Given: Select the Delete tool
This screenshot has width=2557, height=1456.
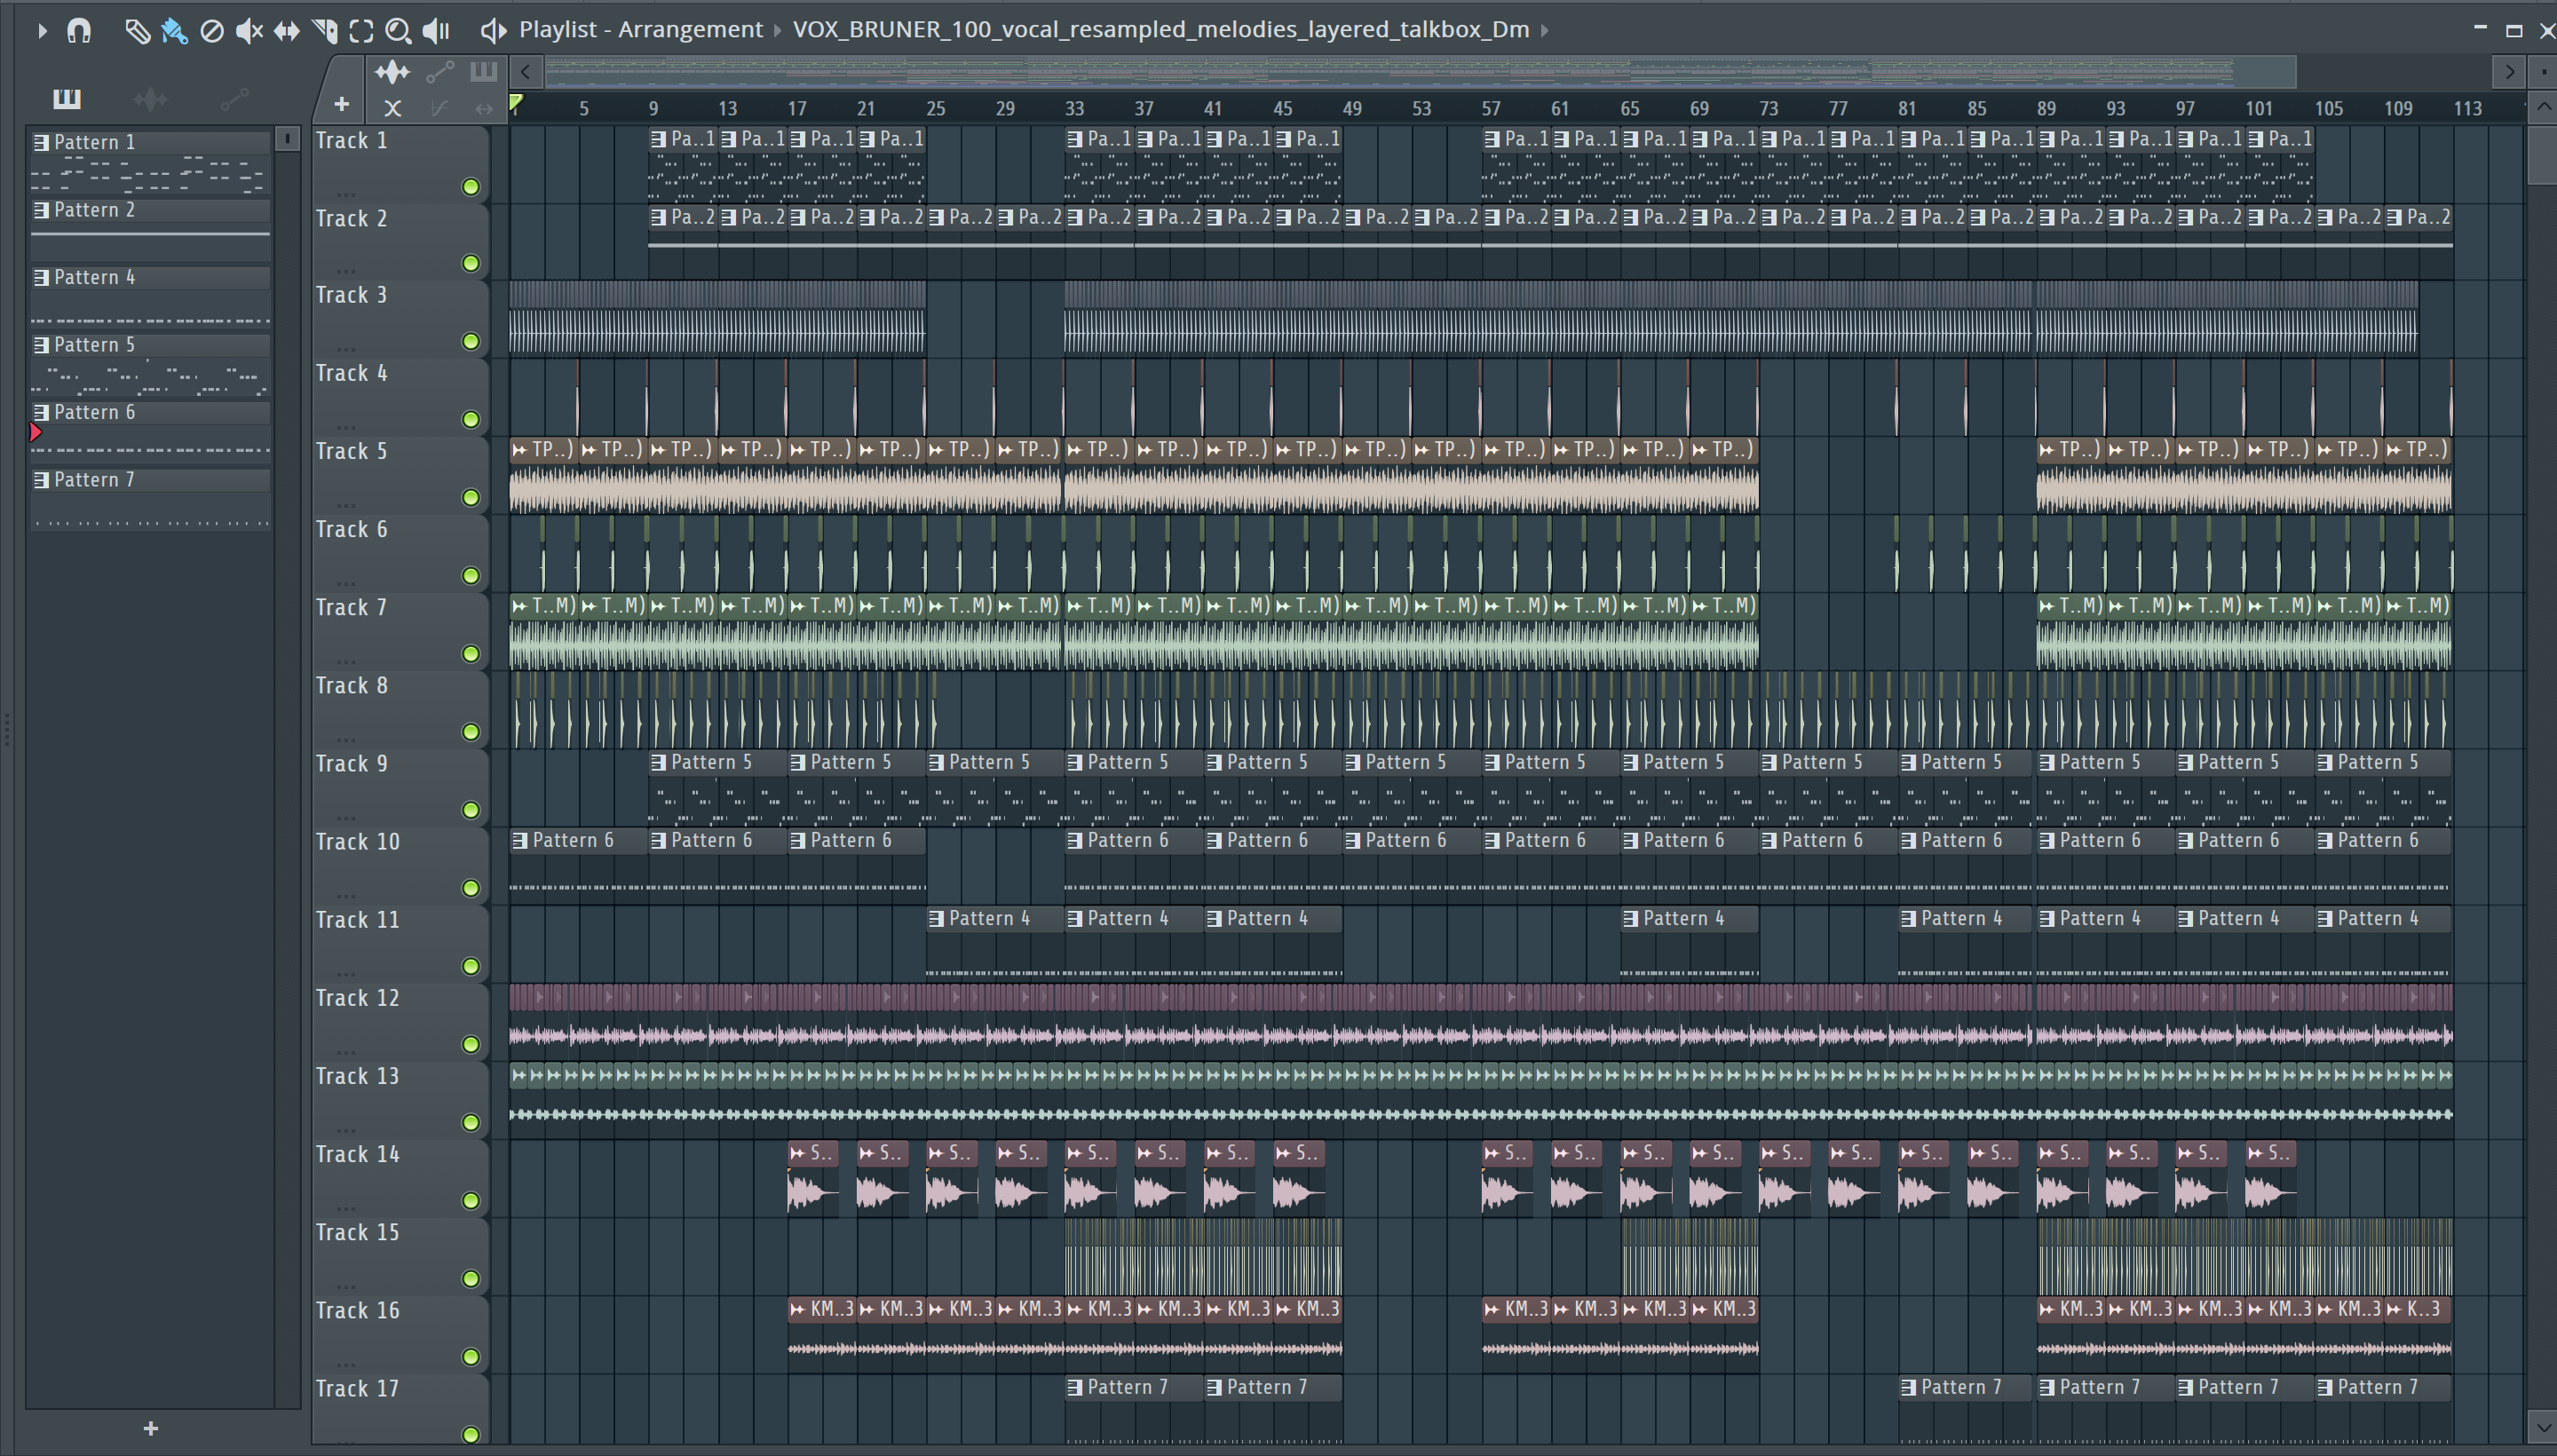Looking at the screenshot, I should coord(212,31).
